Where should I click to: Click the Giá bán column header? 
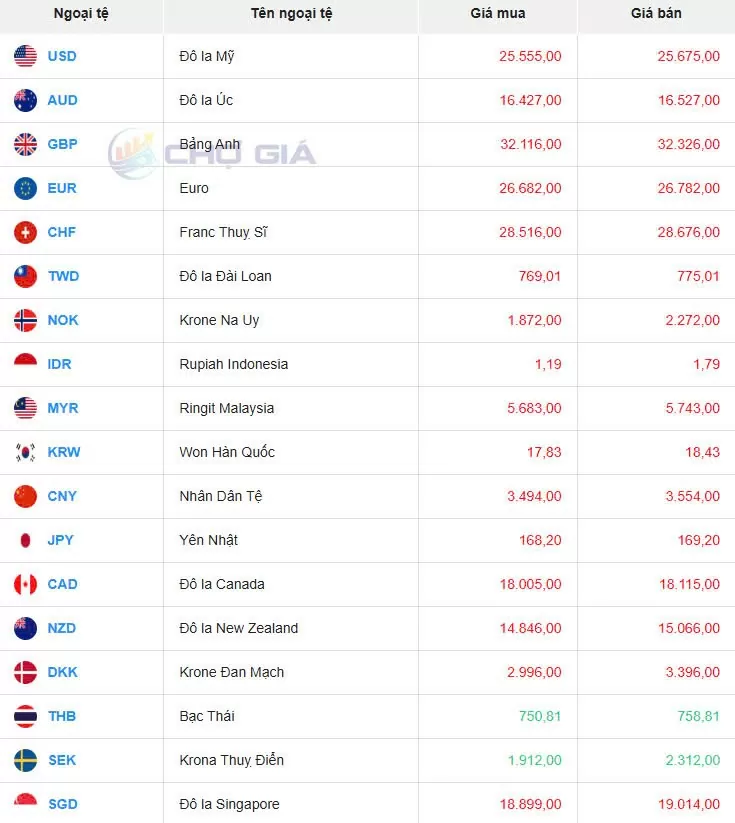tap(656, 14)
